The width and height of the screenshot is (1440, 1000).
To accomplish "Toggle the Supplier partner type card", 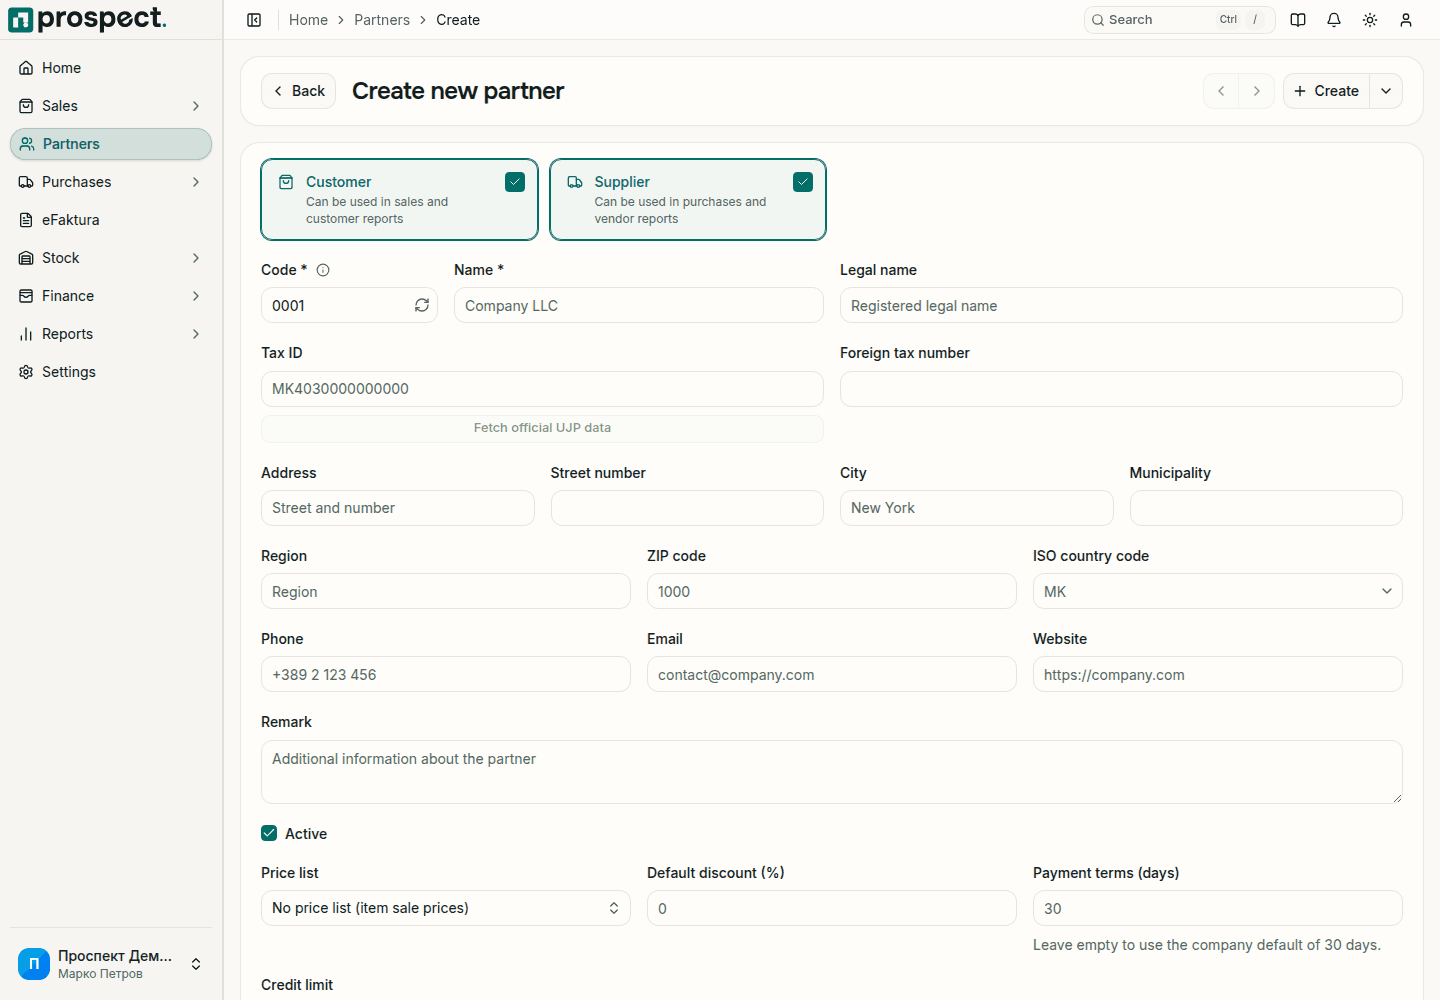I will click(688, 200).
